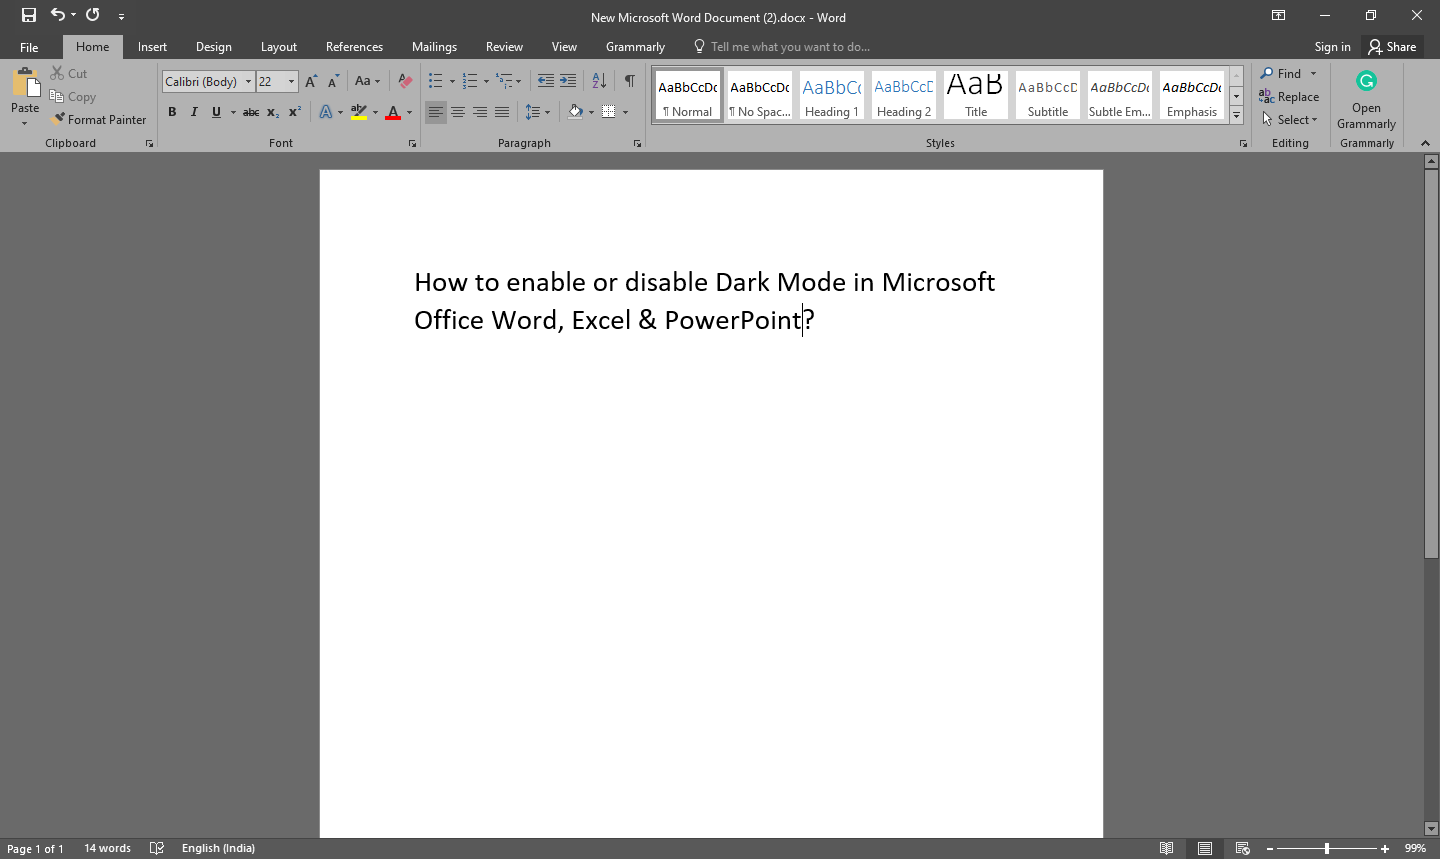This screenshot has height=859, width=1440.
Task: Show paragraph marks and hidden symbols
Action: click(630, 81)
